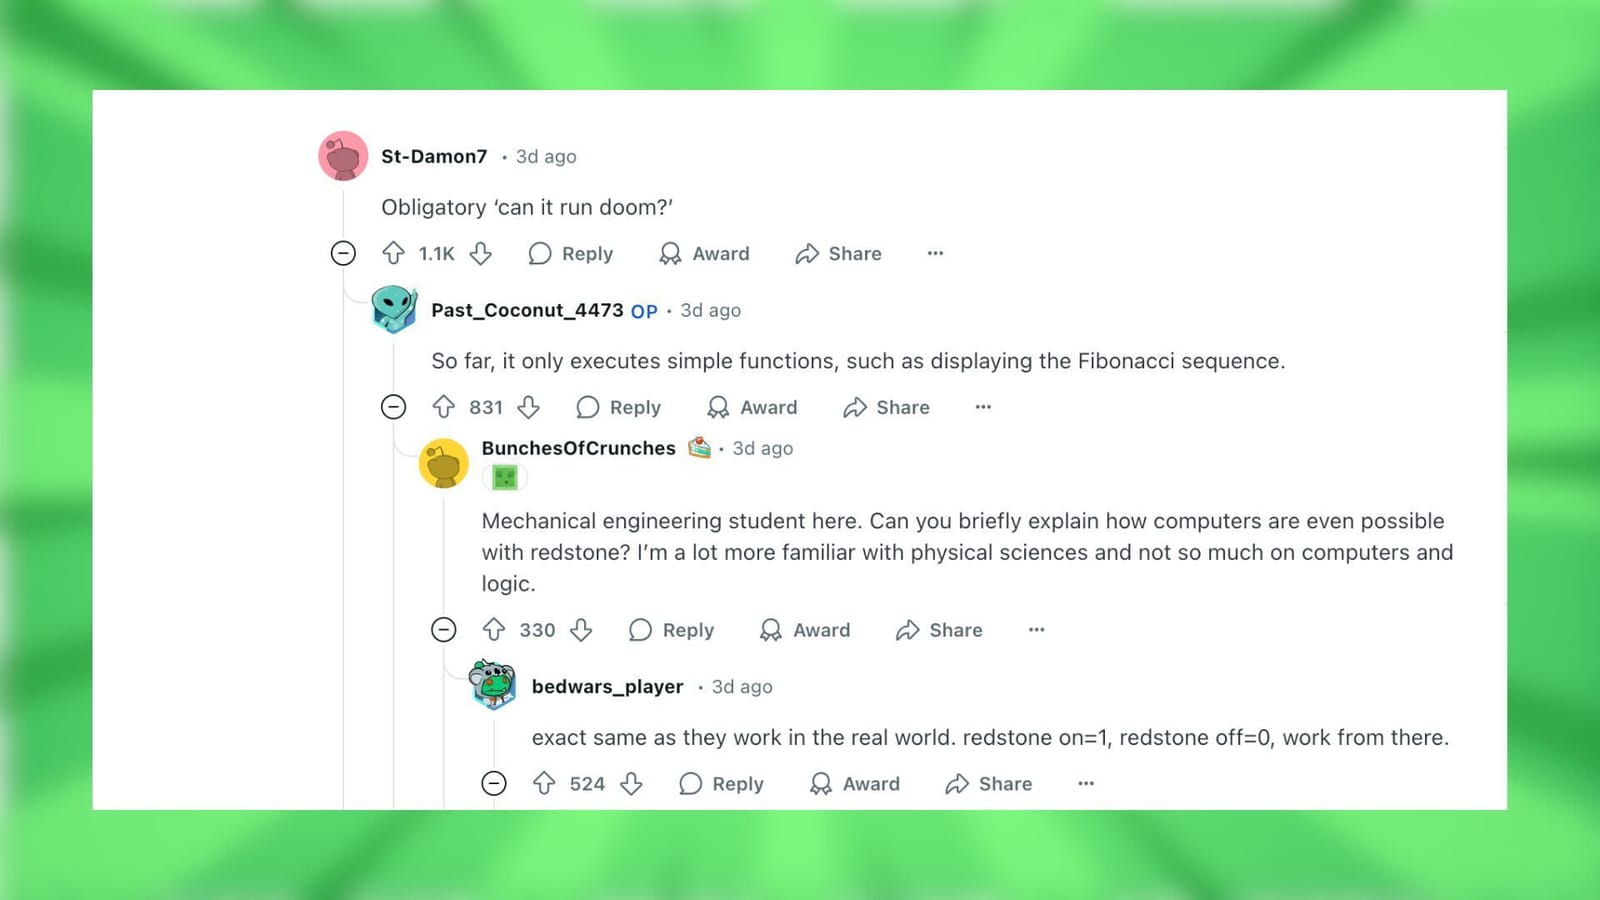This screenshot has width=1600, height=900.
Task: Click bedwars_player's avatar image
Action: pyautogui.click(x=493, y=685)
